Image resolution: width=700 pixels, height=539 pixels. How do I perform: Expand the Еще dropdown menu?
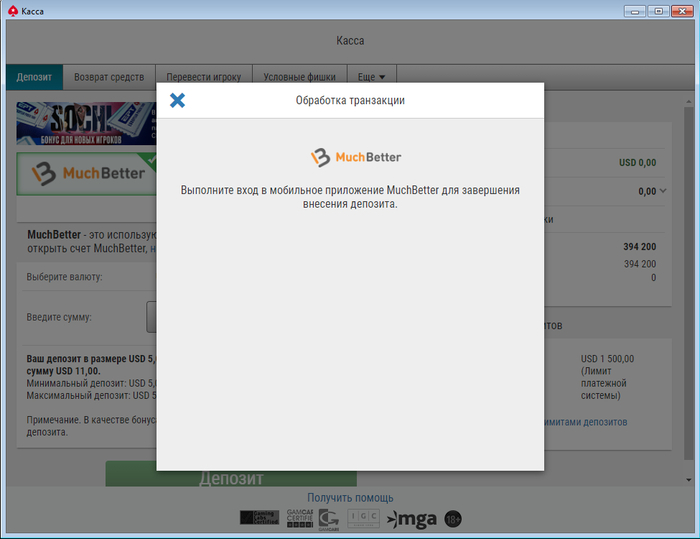(371, 77)
